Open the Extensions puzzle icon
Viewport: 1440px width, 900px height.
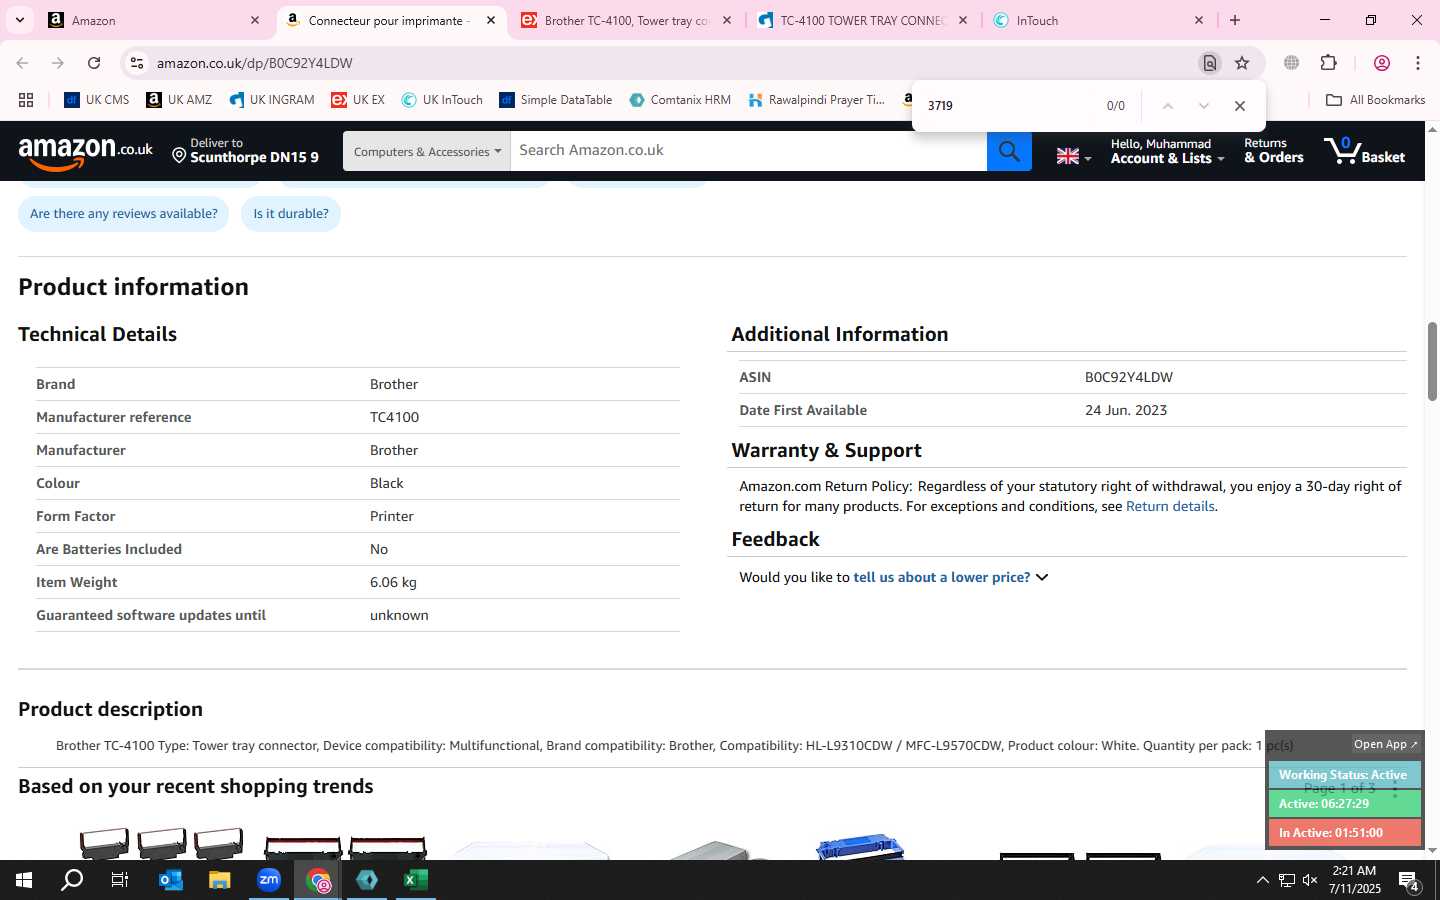pyautogui.click(x=1328, y=63)
